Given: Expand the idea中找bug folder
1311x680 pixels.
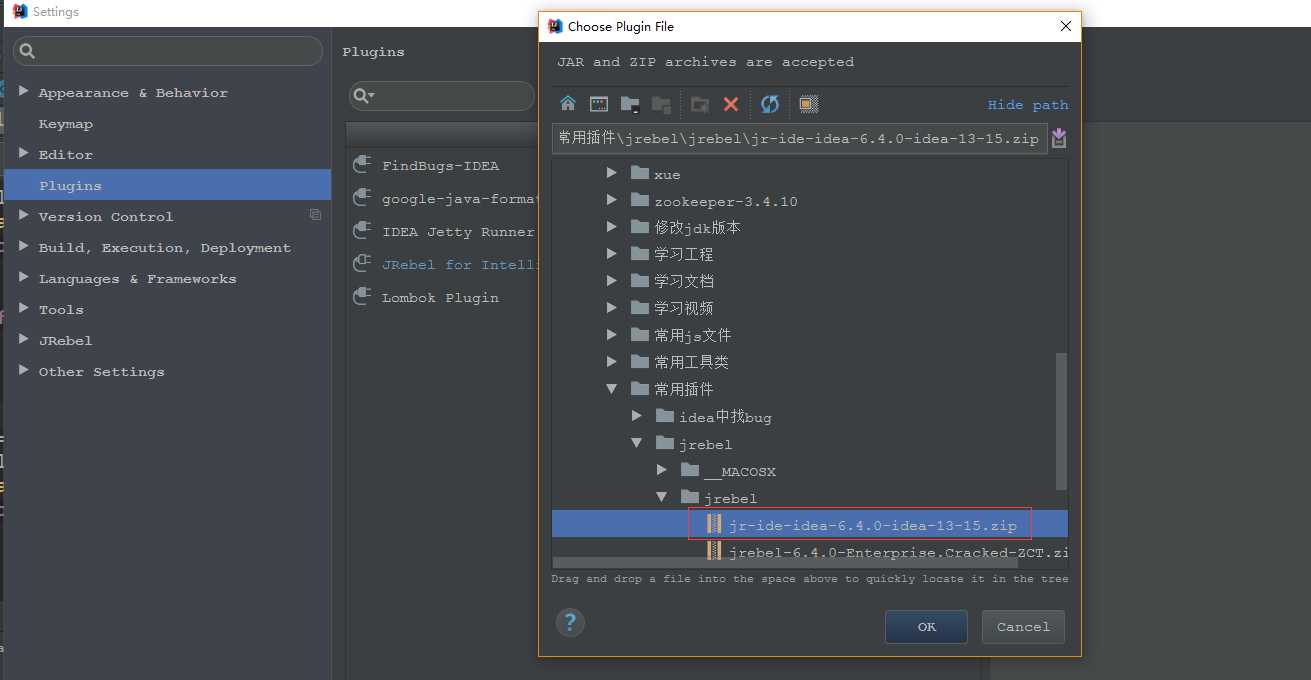Looking at the screenshot, I should tap(637, 416).
